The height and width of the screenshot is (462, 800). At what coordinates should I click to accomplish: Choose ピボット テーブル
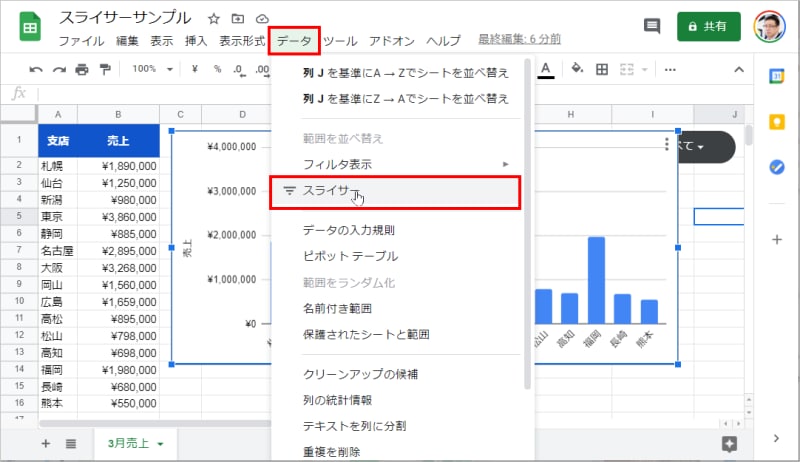click(403, 256)
